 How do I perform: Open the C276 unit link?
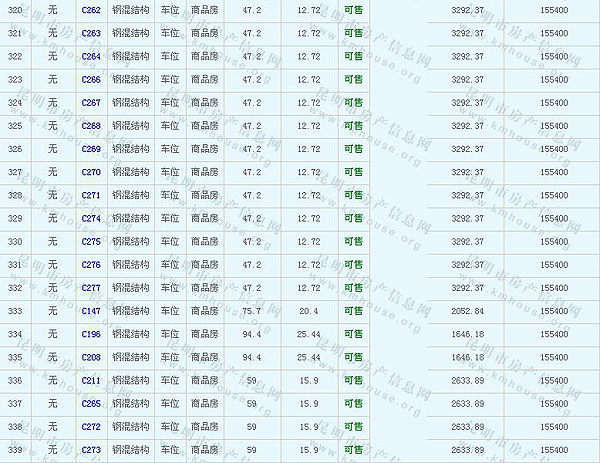tap(91, 264)
